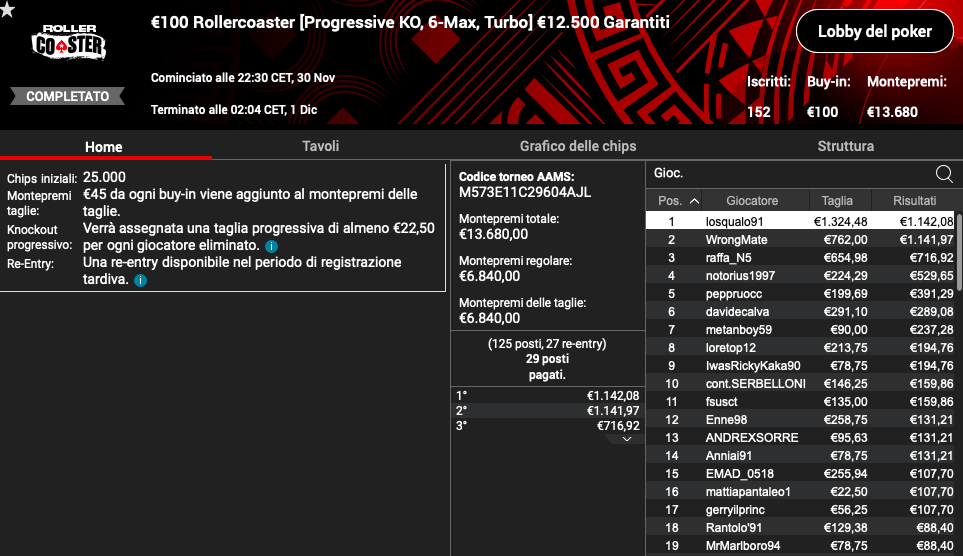Click the Gioc. search field
Viewport: 963px width, 556px height.
coord(791,174)
